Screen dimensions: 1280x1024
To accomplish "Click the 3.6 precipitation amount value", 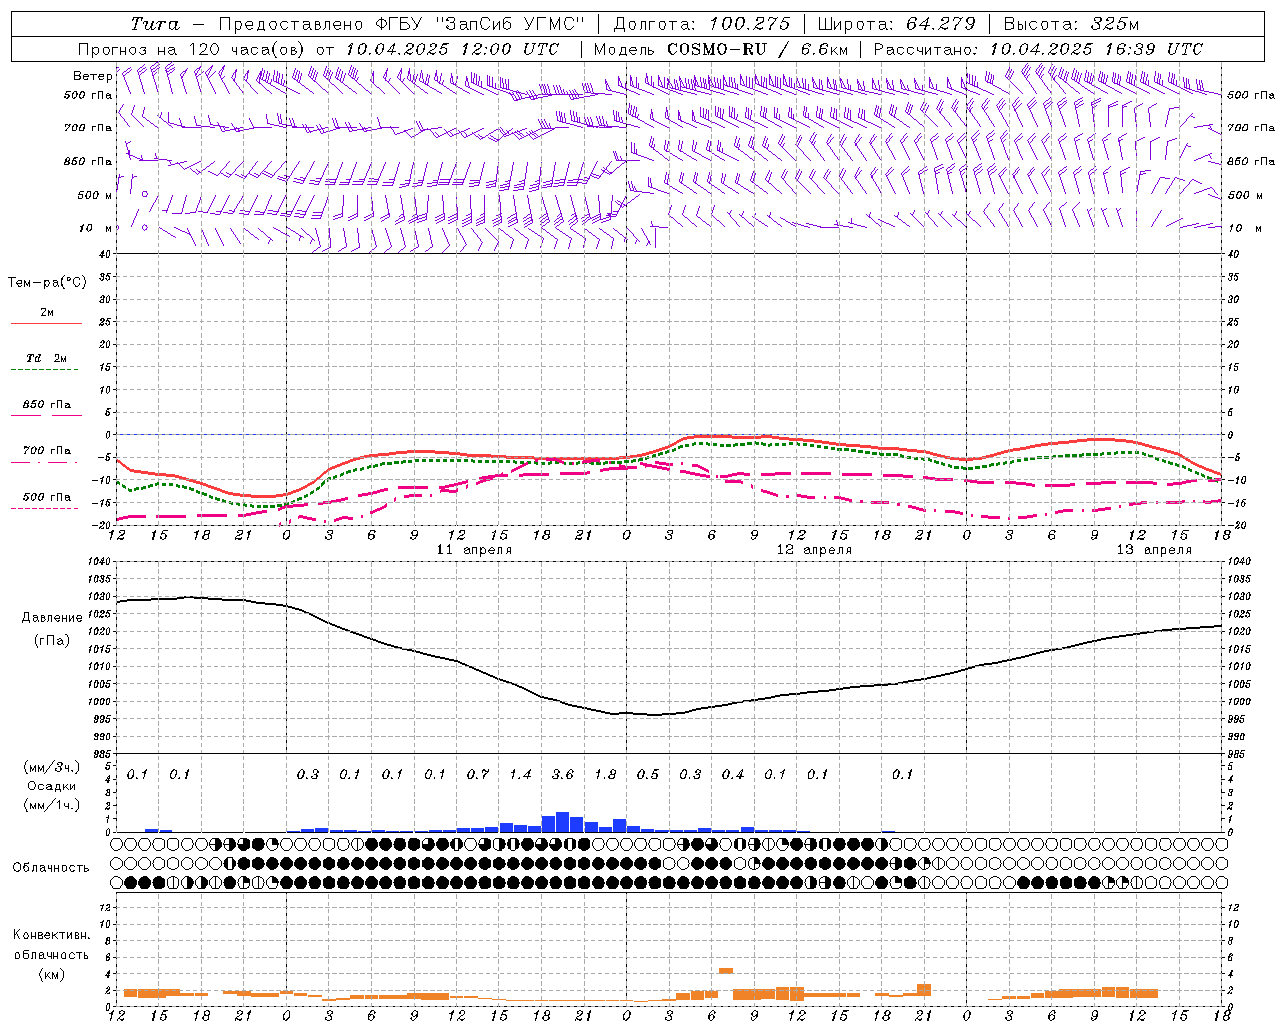I will (563, 774).
